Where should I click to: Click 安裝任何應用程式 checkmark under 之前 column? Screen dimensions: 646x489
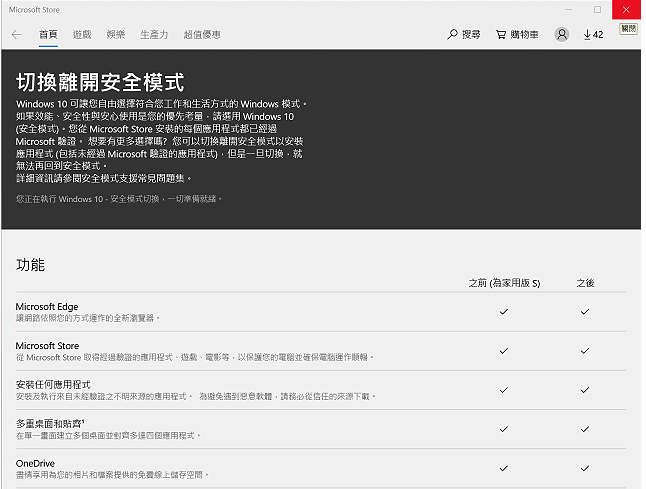(504, 390)
